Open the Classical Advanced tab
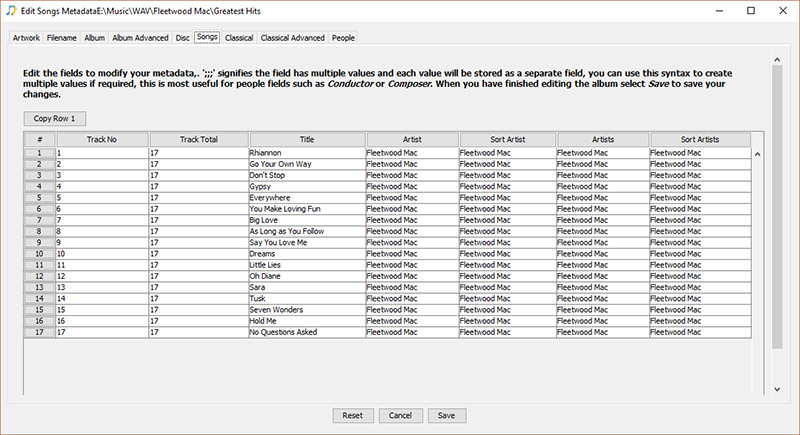This screenshot has width=800, height=435. click(292, 38)
